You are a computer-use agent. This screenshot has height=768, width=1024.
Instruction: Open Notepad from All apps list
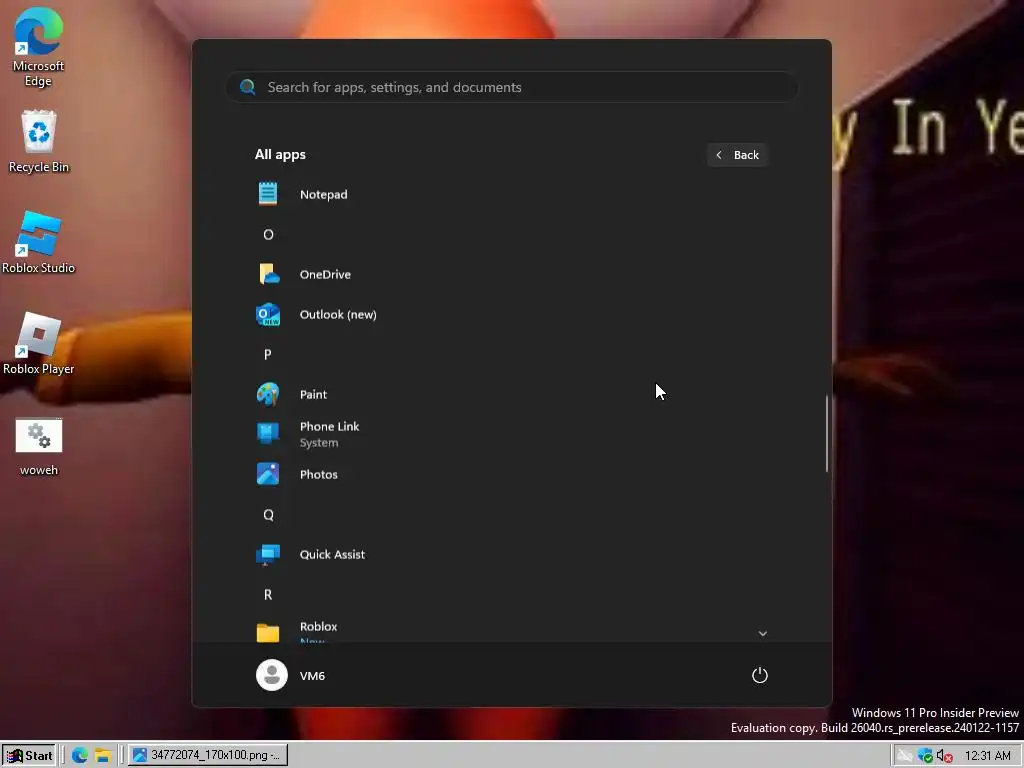pyautogui.click(x=511, y=194)
